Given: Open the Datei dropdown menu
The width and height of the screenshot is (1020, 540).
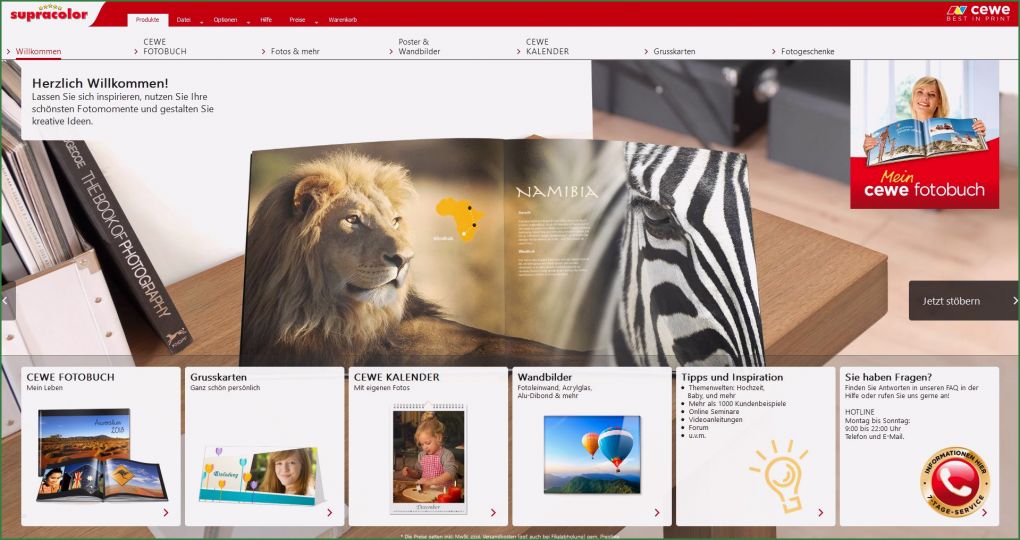Looking at the screenshot, I should tap(184, 20).
